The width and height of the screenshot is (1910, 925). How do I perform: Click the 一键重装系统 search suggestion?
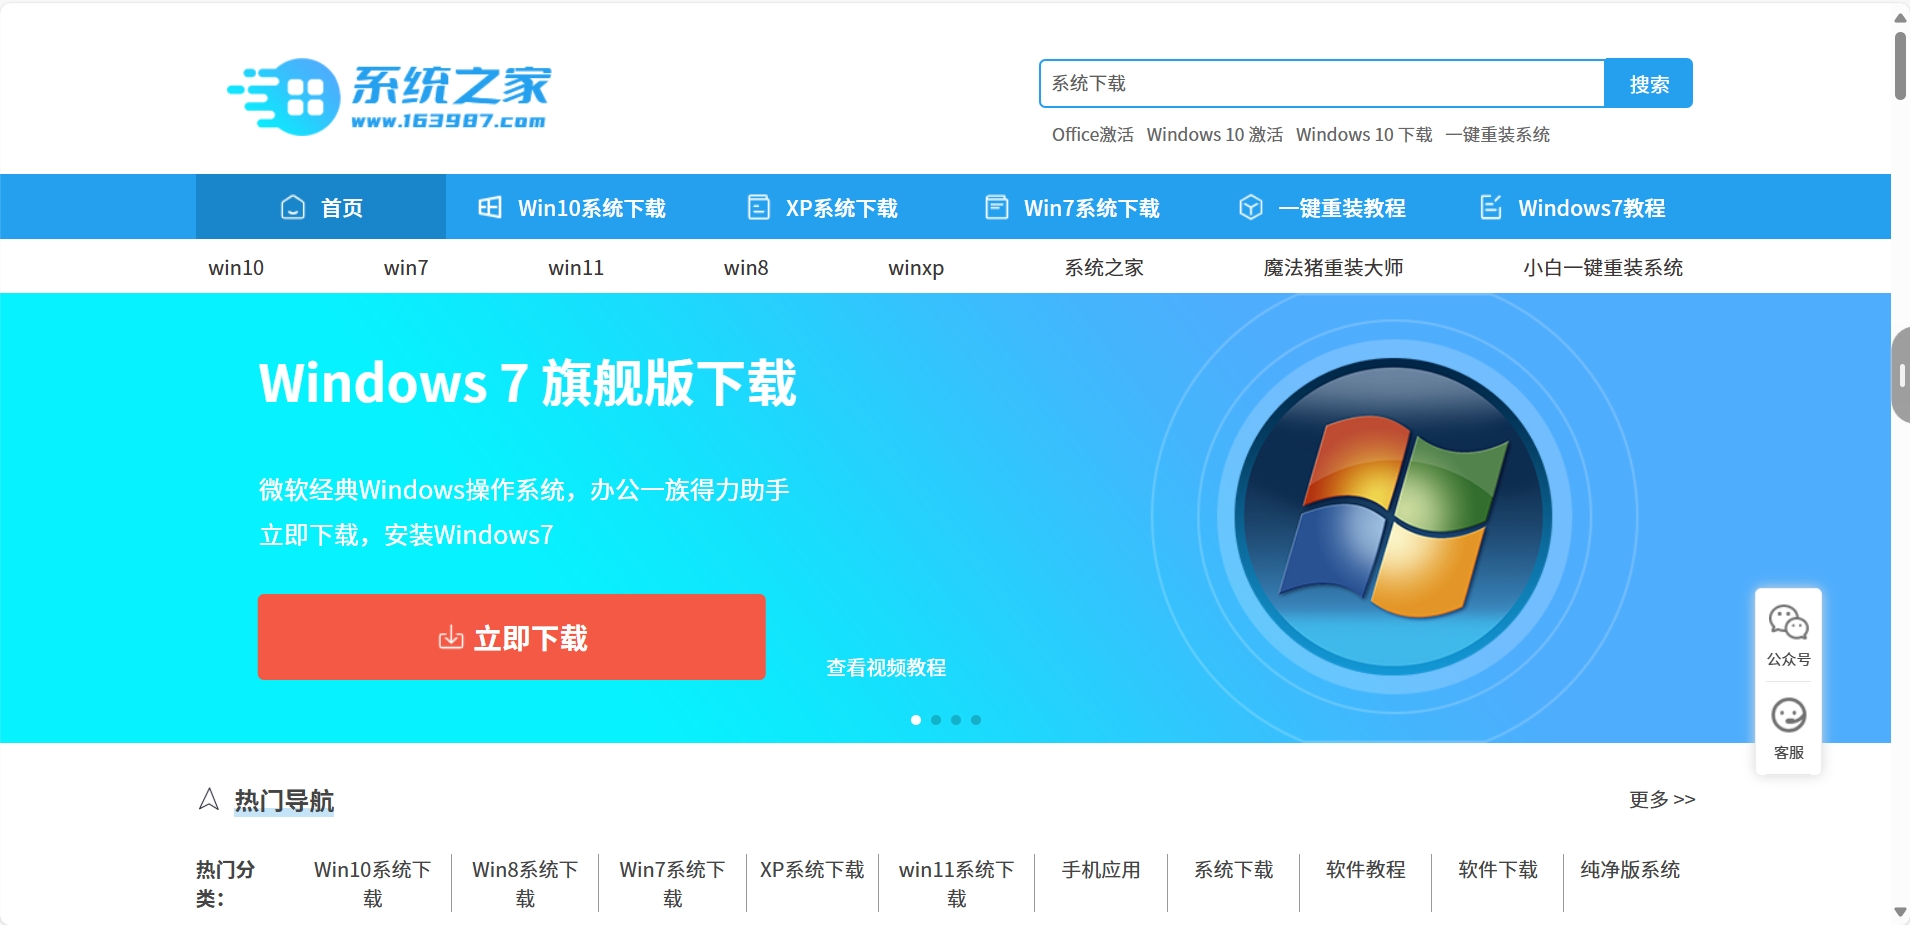click(x=1497, y=134)
